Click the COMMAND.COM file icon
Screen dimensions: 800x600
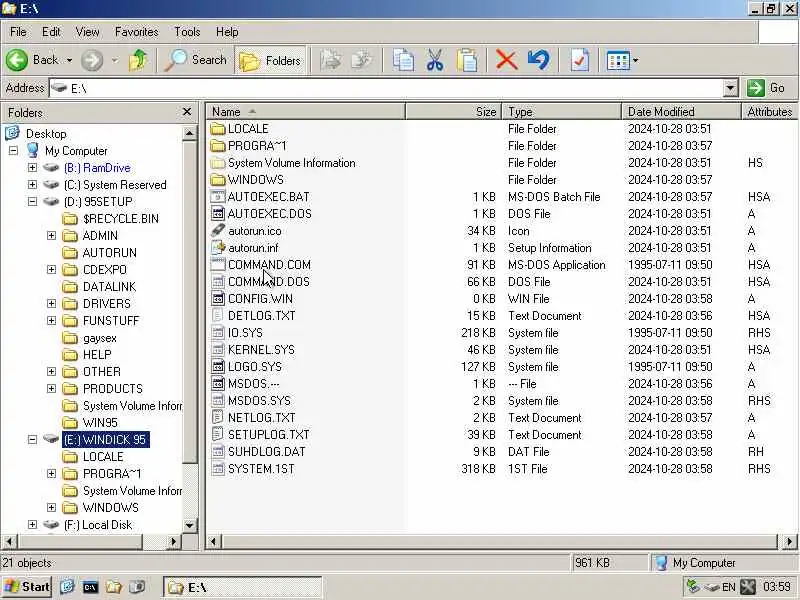[x=218, y=264]
